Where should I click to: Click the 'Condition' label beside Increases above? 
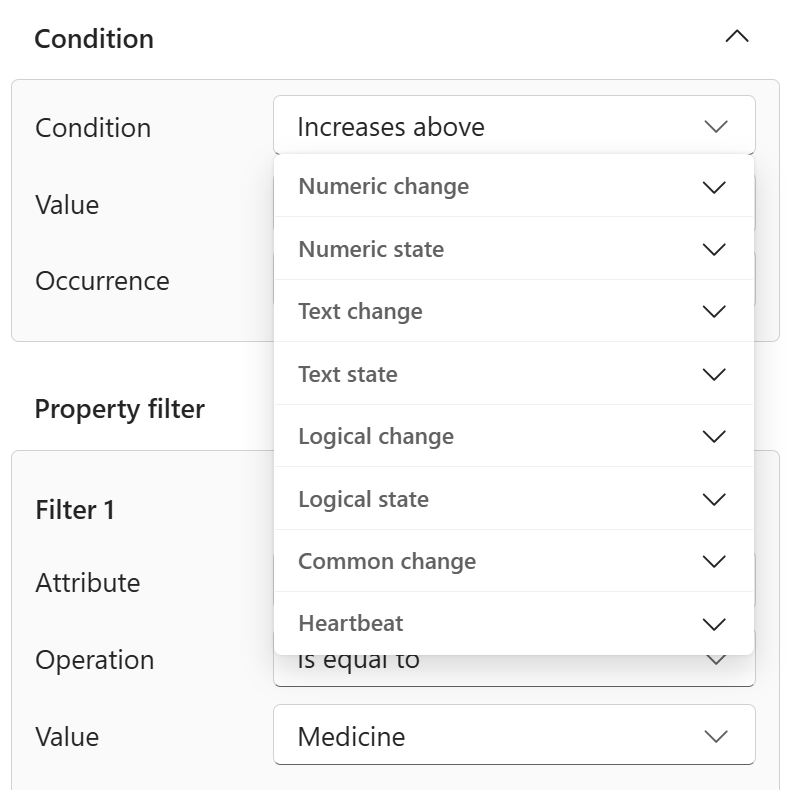[x=93, y=127]
